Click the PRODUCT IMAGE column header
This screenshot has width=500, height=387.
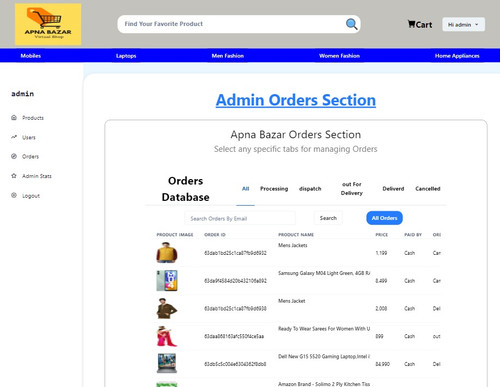(x=175, y=235)
